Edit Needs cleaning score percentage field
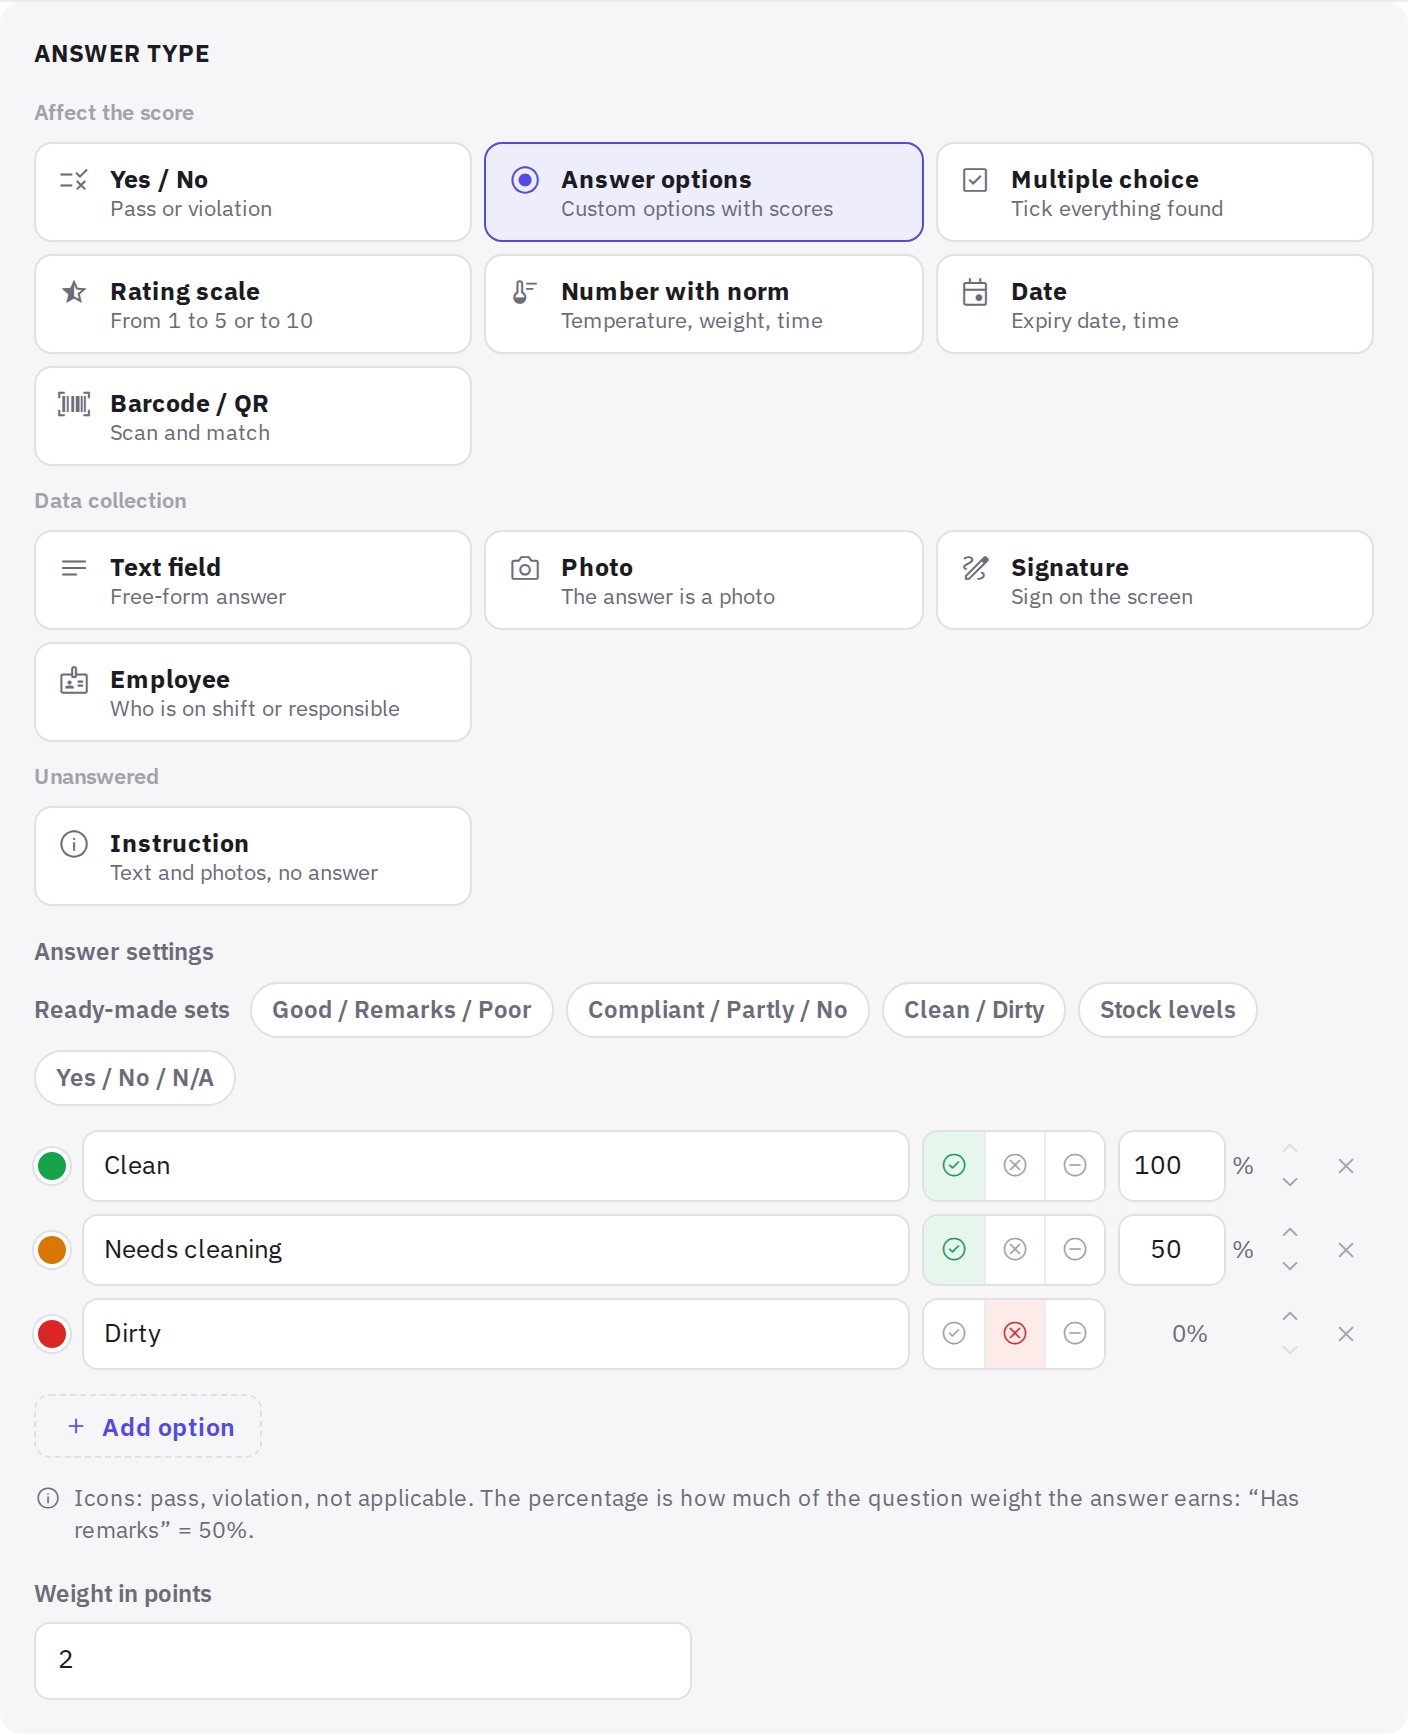This screenshot has height=1736, width=1408. [x=1171, y=1250]
